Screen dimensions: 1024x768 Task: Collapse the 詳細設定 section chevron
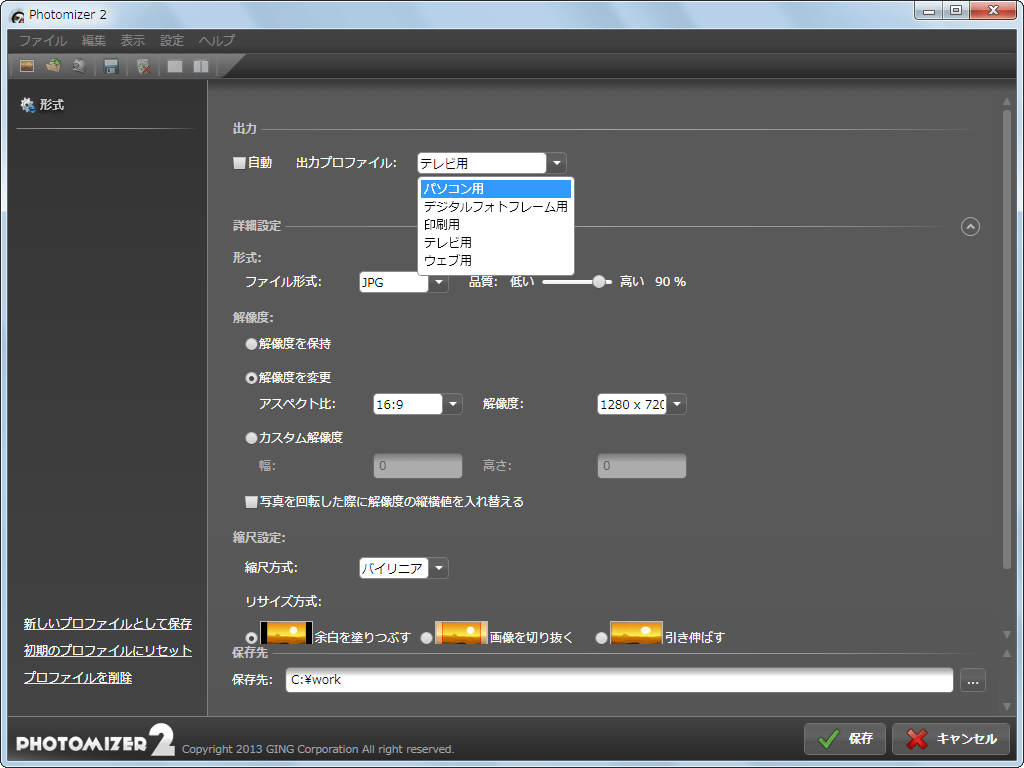tap(970, 227)
